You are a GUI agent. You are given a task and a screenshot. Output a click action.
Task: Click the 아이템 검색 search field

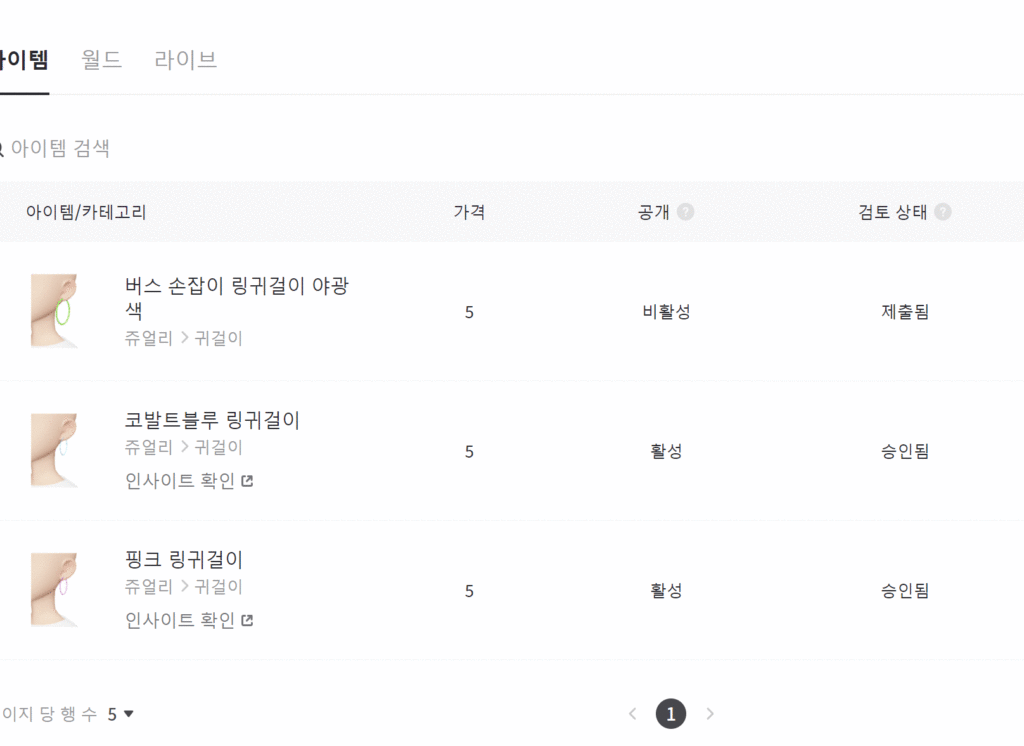pos(200,149)
